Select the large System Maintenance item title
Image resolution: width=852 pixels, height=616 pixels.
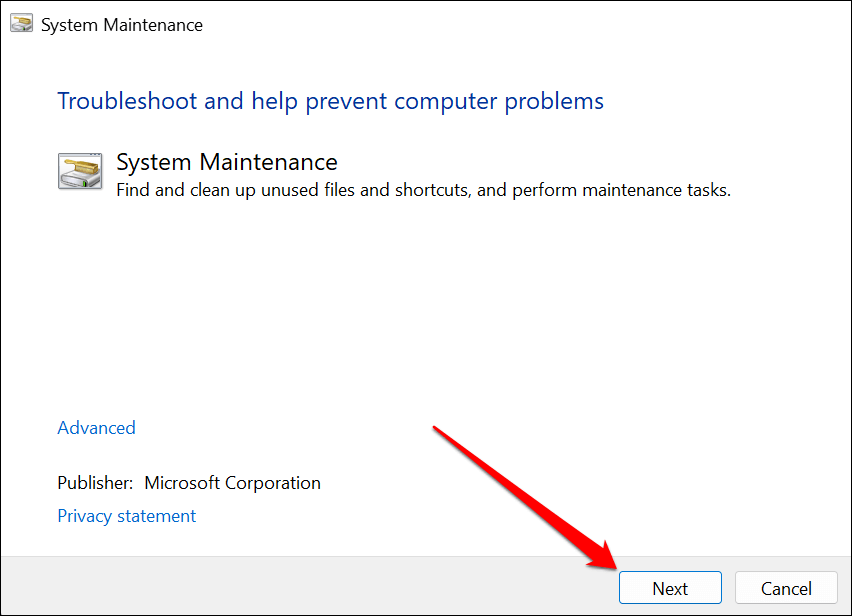pyautogui.click(x=227, y=162)
